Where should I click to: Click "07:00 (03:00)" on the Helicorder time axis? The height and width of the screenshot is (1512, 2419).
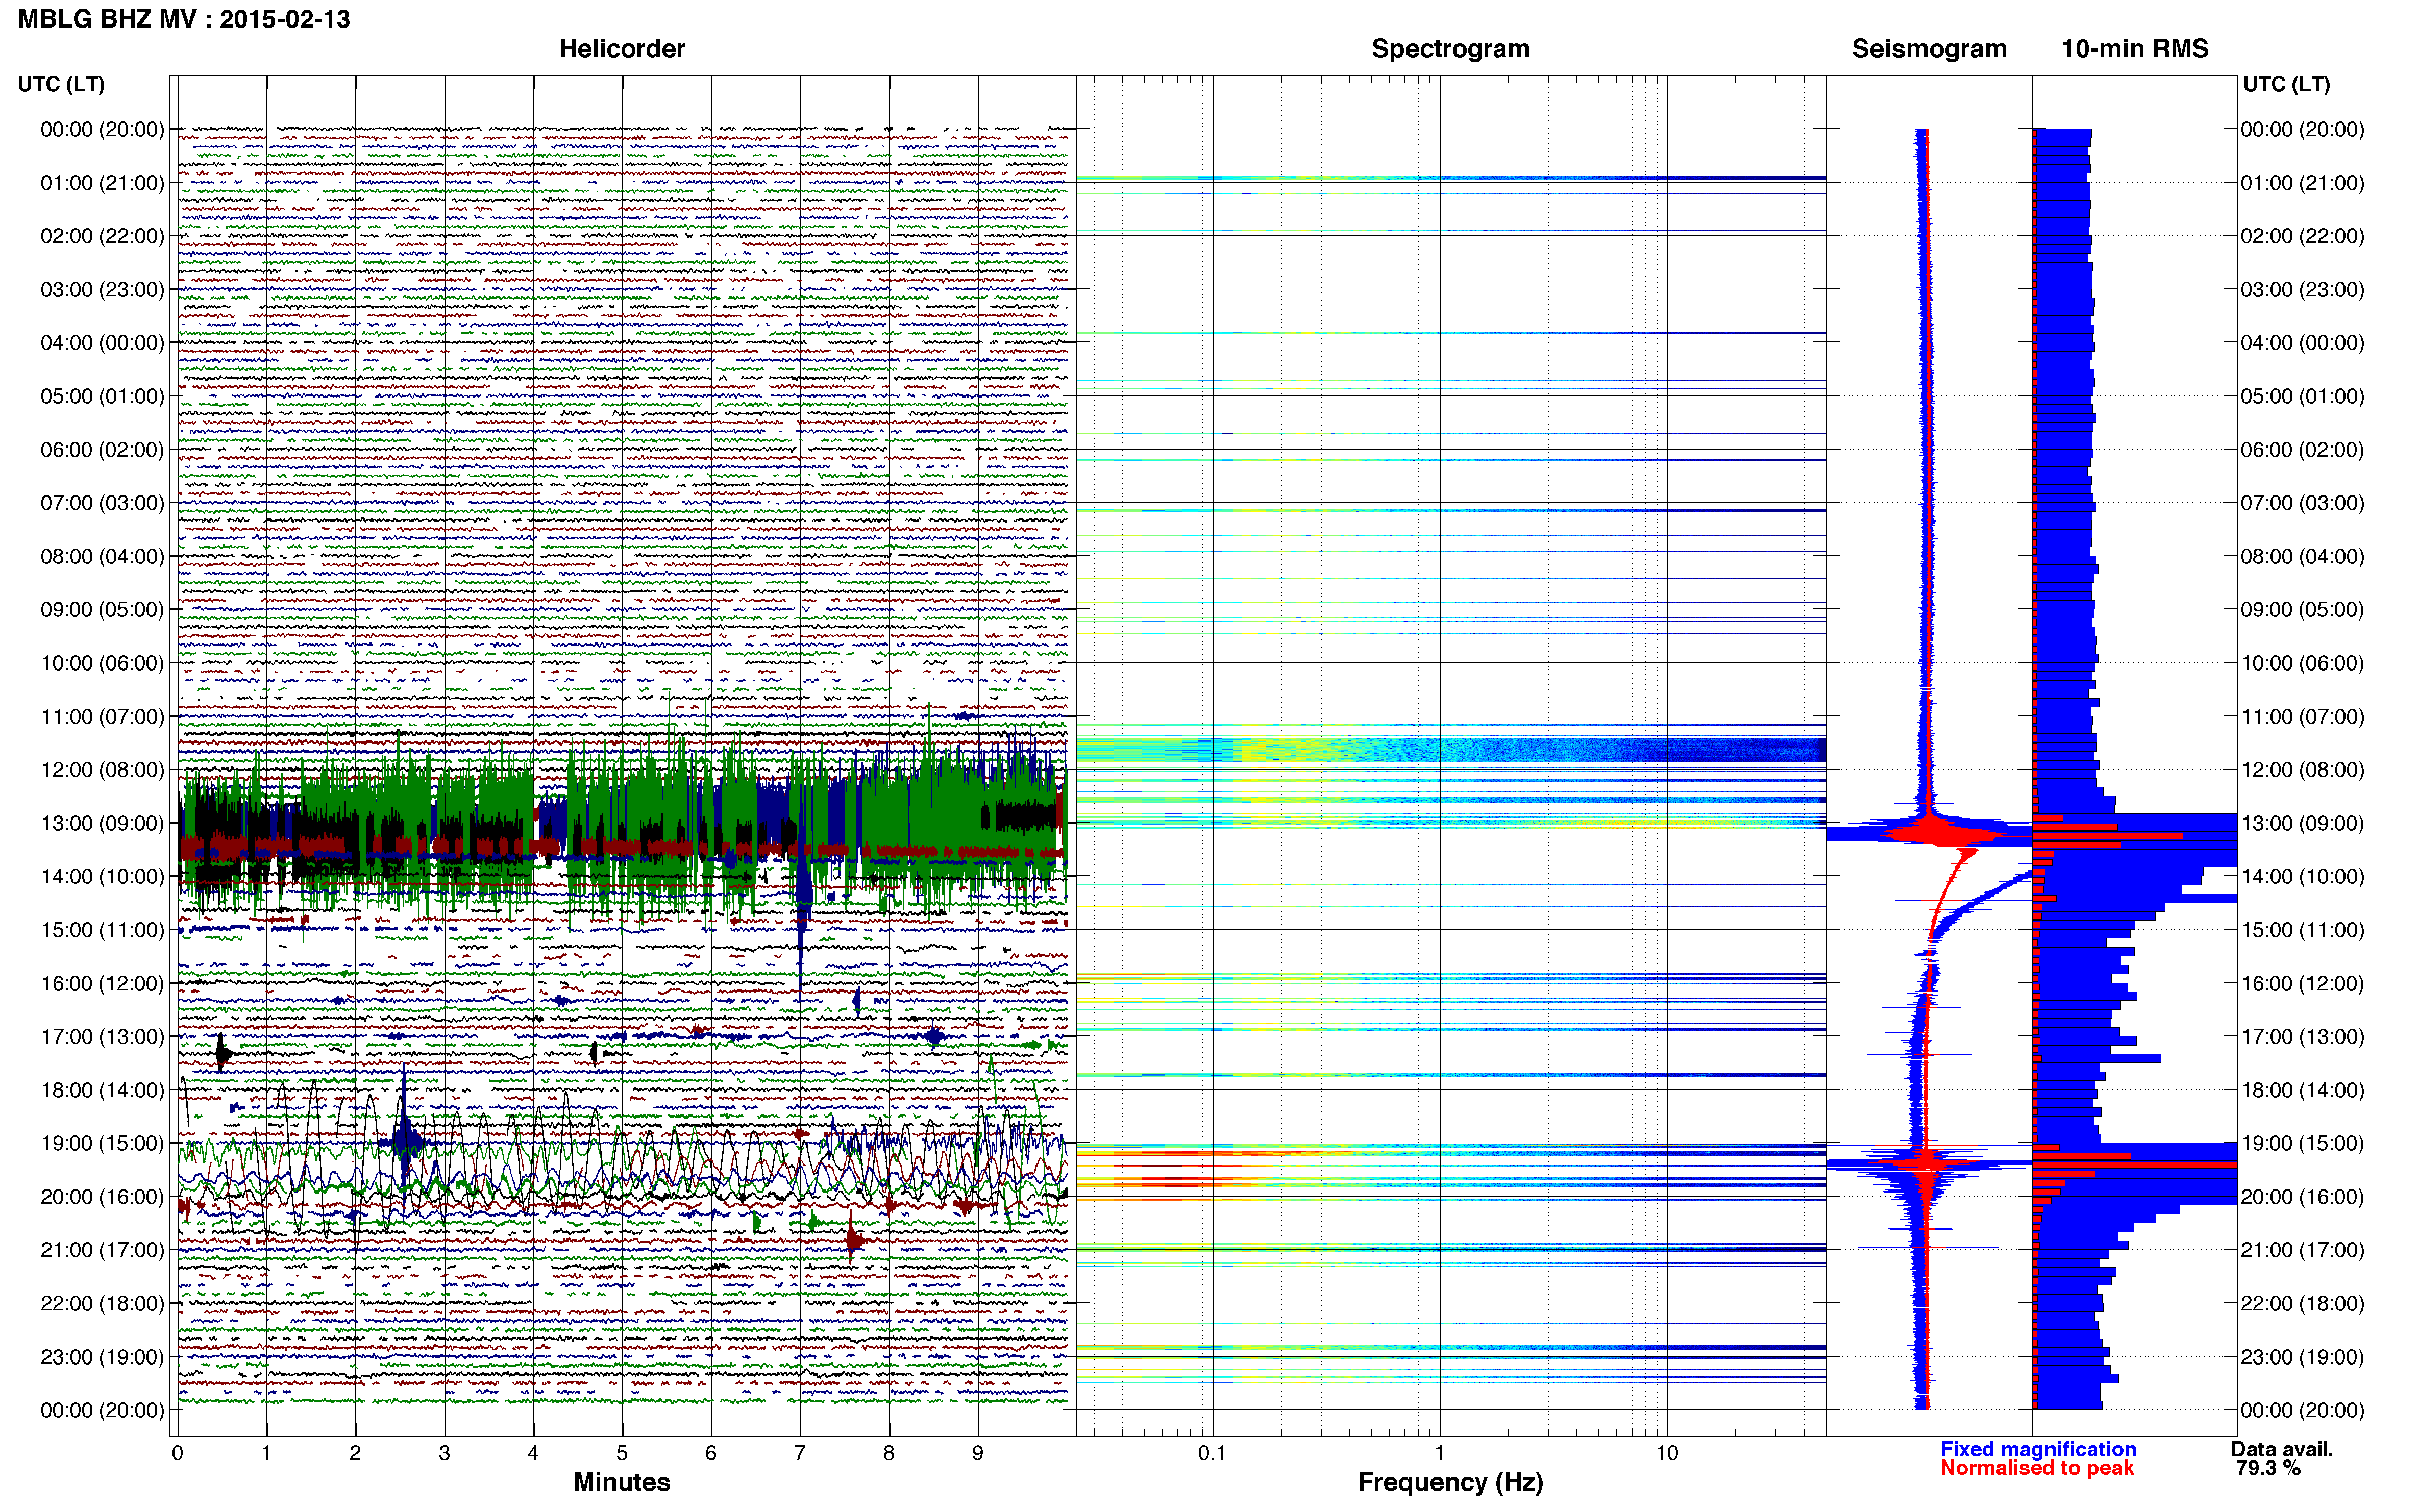coord(102,503)
